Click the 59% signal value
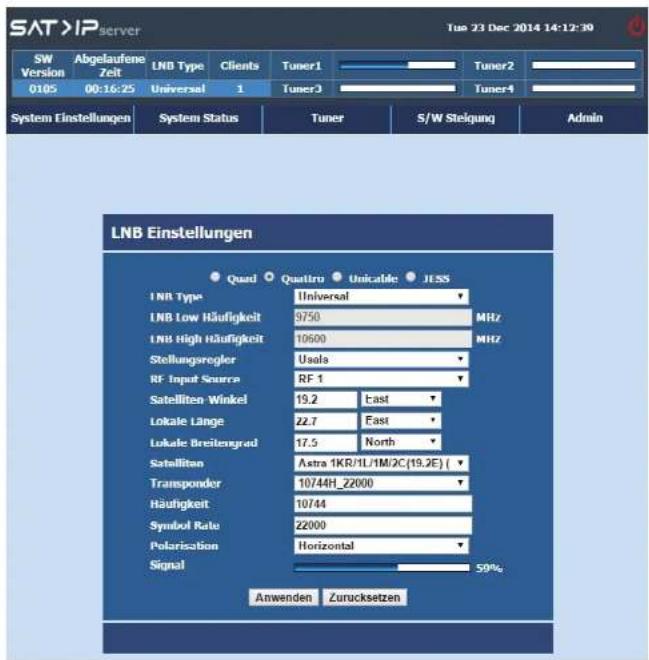The image size is (649, 660). tap(489, 568)
